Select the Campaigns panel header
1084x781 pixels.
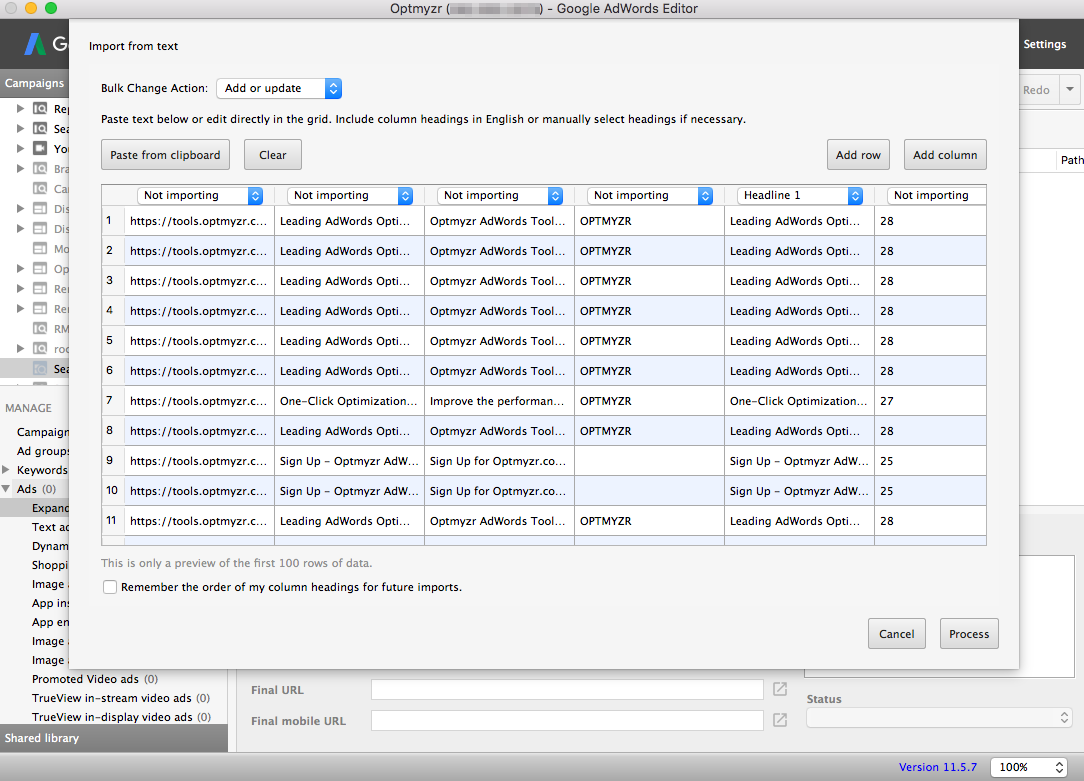pyautogui.click(x=35, y=83)
